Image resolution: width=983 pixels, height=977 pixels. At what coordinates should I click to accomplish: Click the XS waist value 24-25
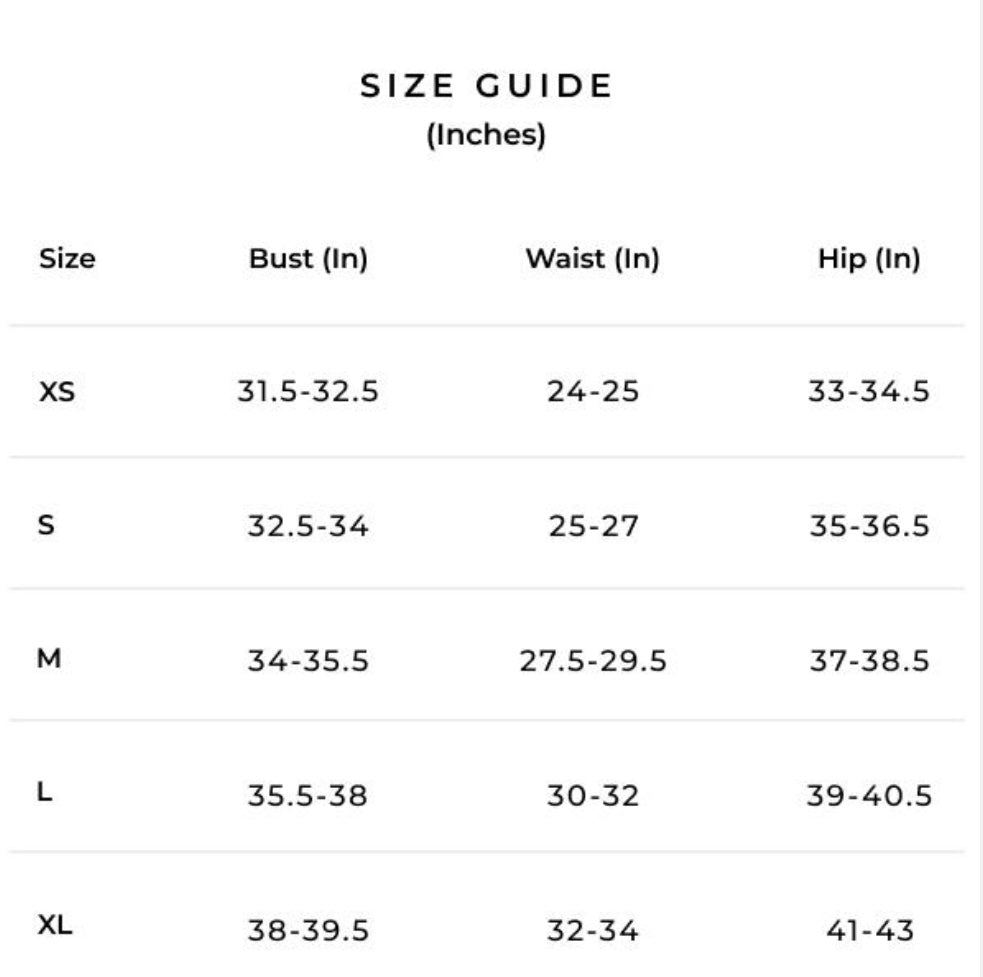(x=592, y=392)
